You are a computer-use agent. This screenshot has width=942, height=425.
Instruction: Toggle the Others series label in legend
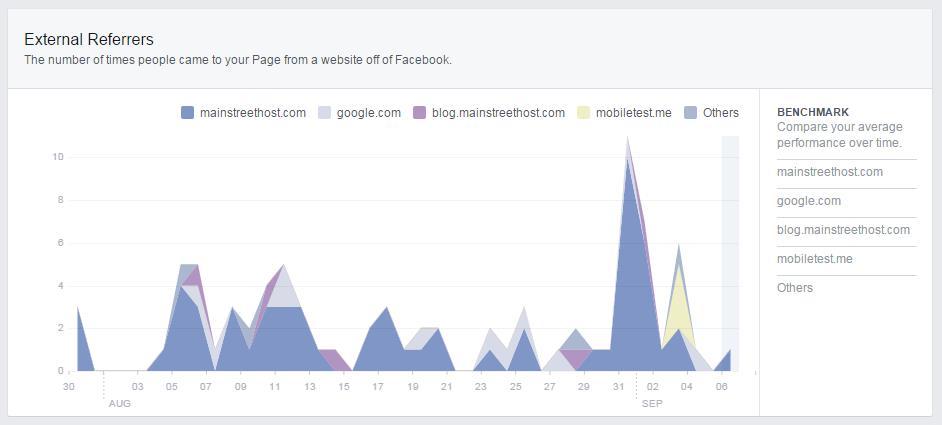[720, 113]
